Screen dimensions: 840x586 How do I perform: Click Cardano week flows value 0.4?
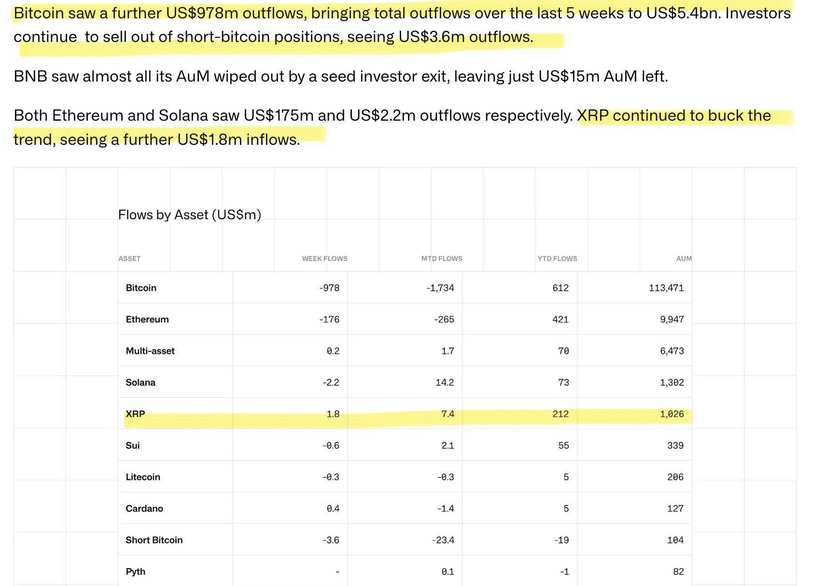coord(333,509)
